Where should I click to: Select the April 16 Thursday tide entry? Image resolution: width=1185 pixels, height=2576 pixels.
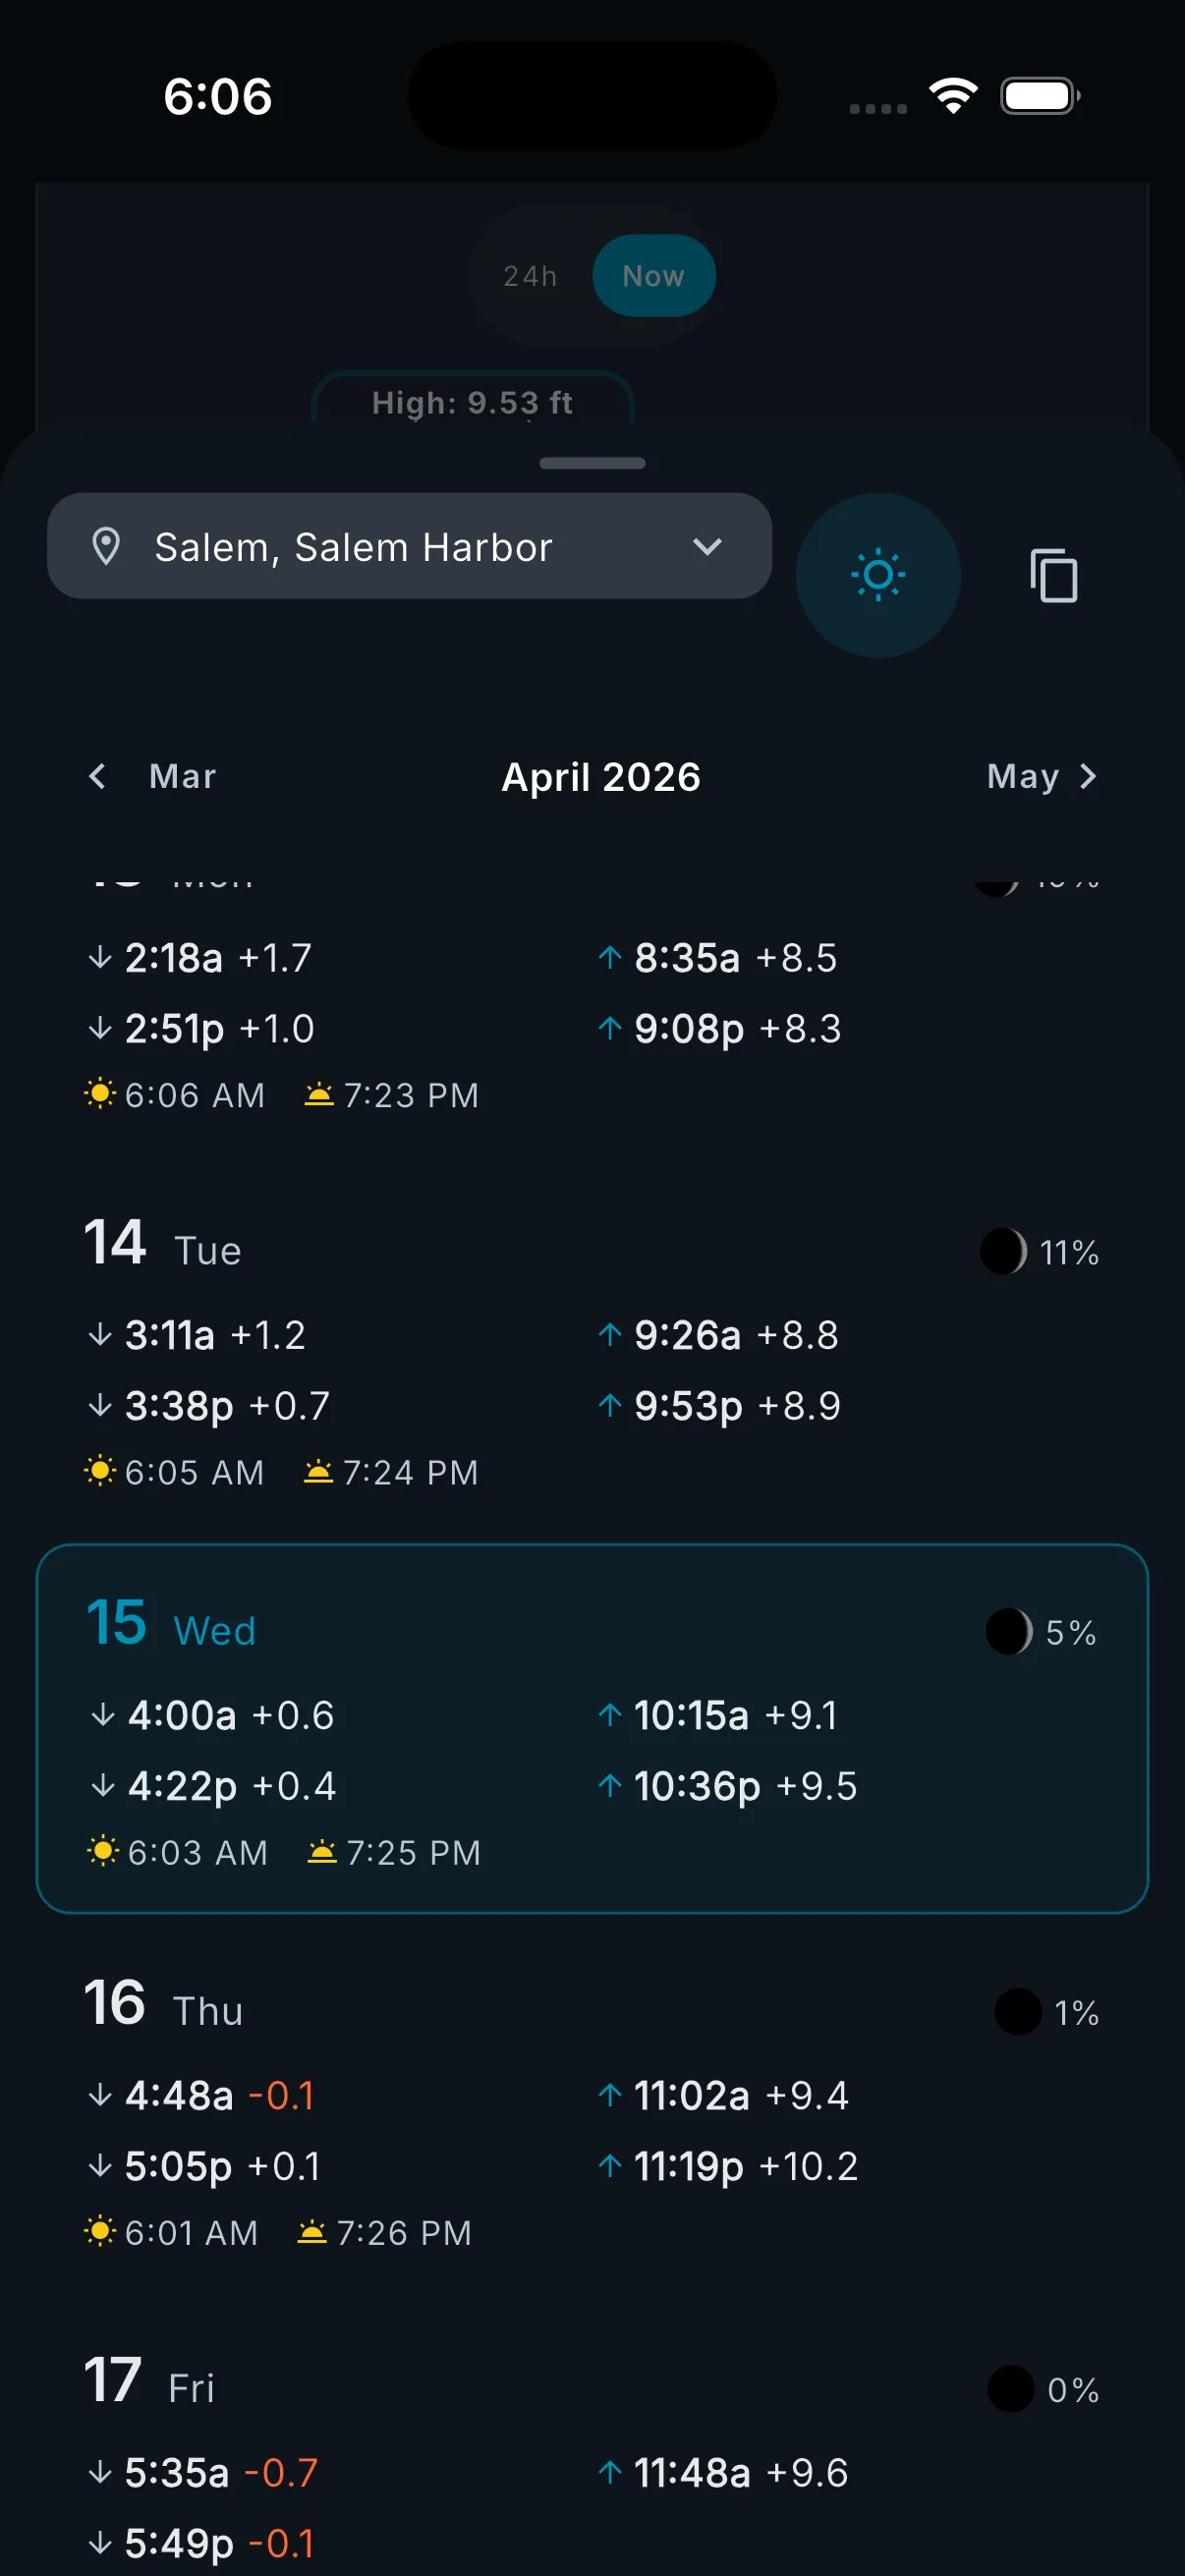pos(592,2110)
